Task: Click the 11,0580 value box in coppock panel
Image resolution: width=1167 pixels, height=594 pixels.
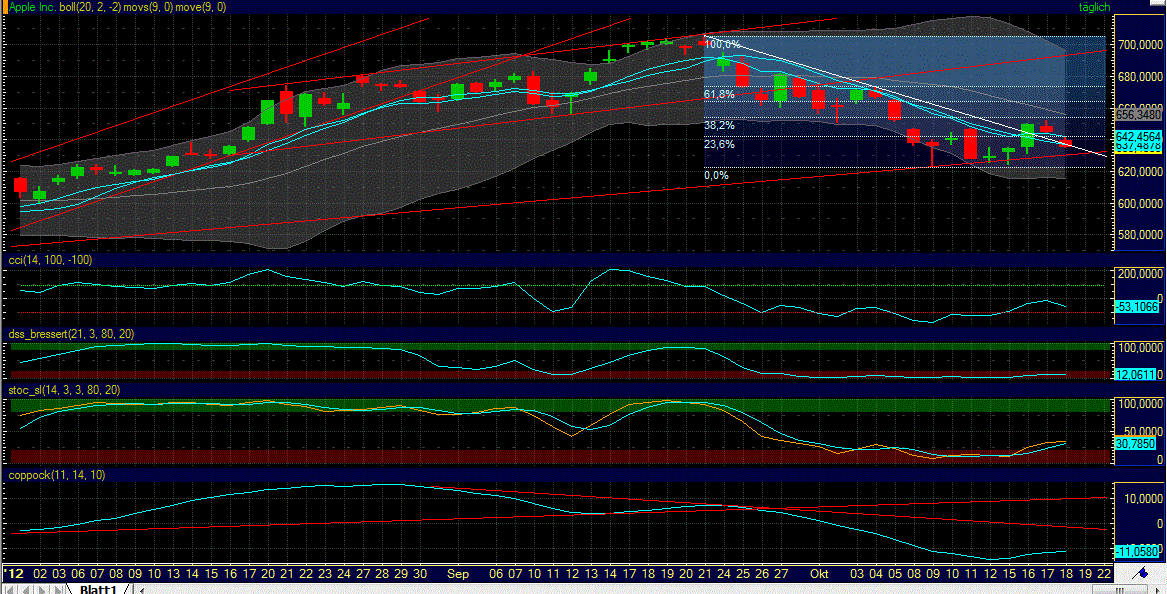Action: [1139, 550]
